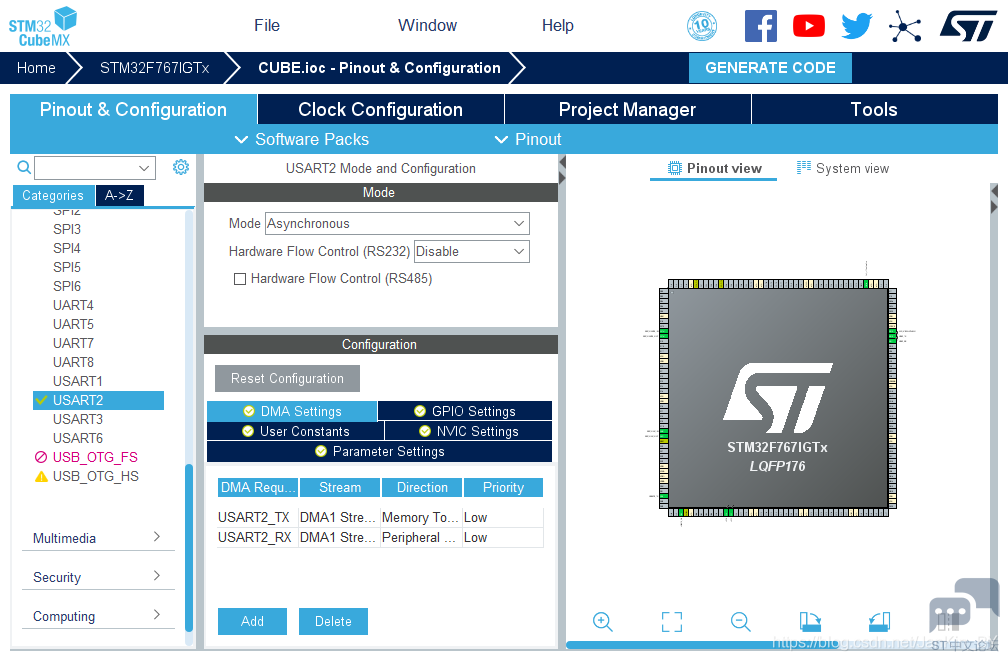Image resolution: width=1008 pixels, height=661 pixels.
Task: Select the USART2_RX DMA request row
Action: 380,538
